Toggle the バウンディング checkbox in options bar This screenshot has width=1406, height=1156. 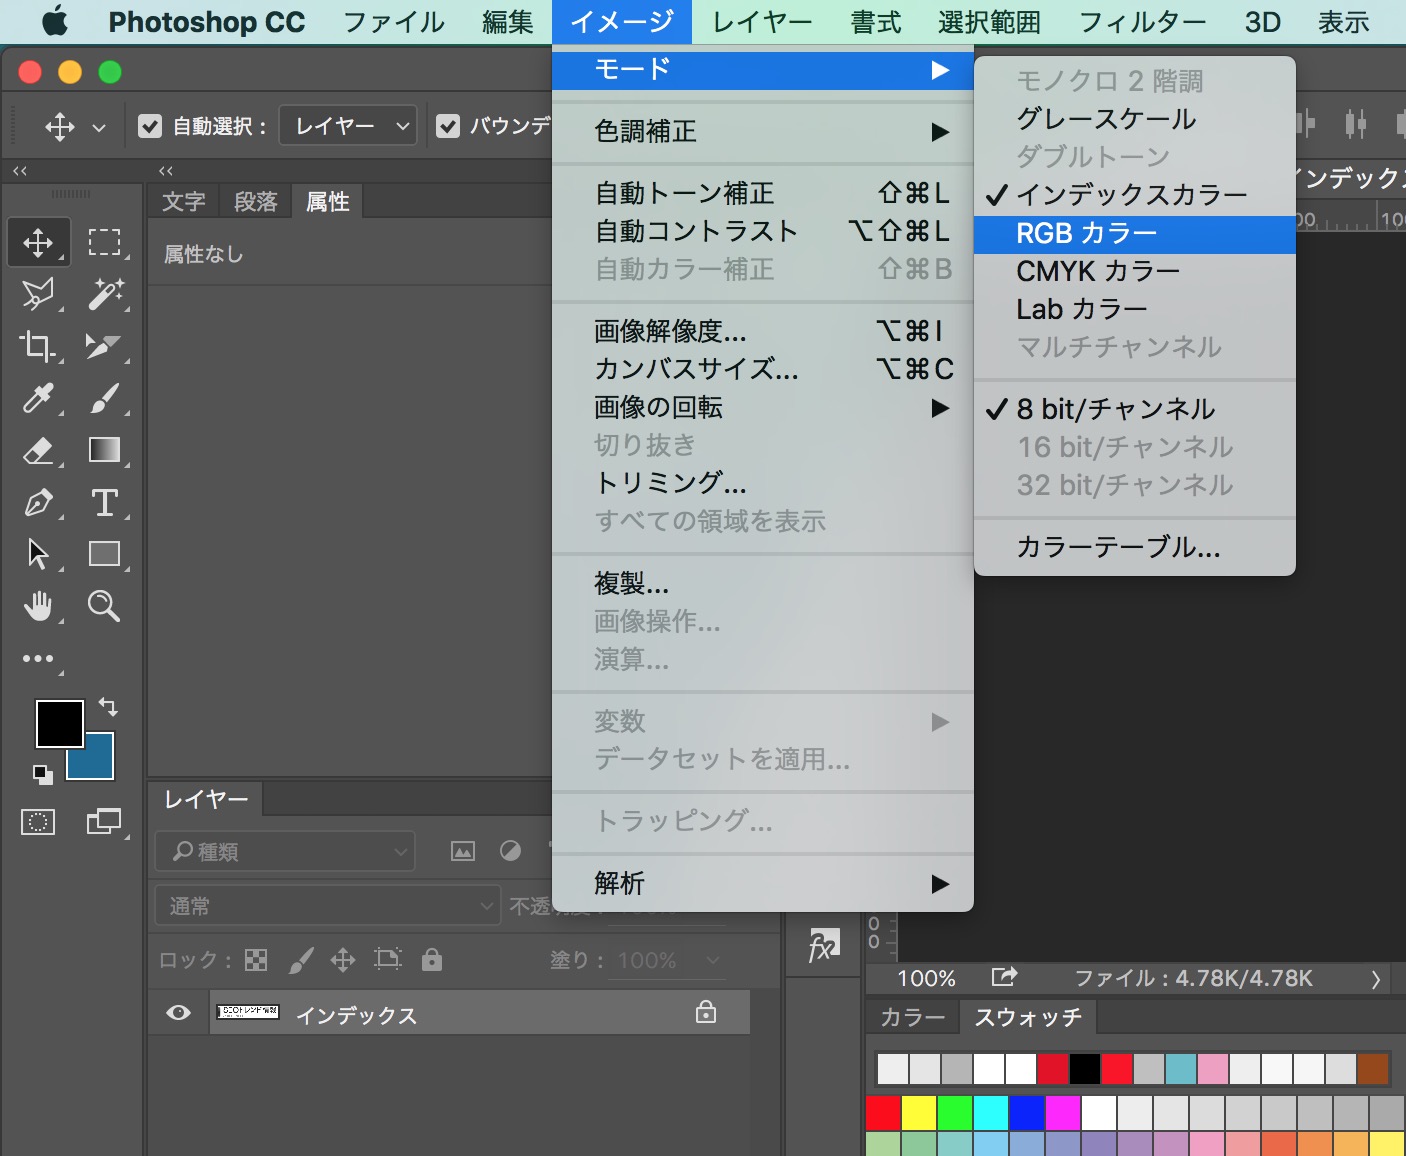[x=448, y=126]
